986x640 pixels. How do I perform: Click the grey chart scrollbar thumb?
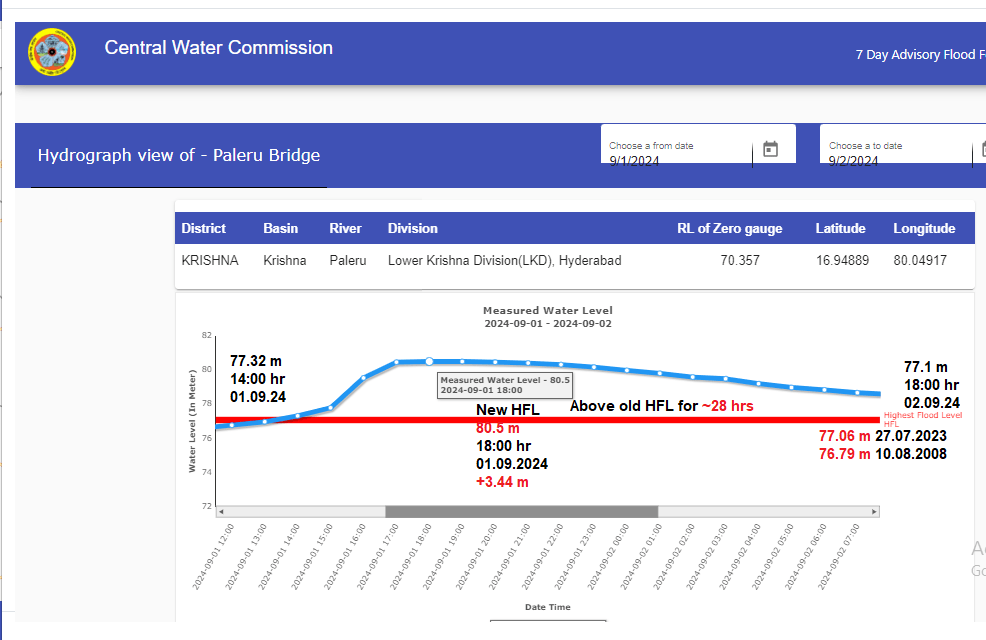click(521, 511)
